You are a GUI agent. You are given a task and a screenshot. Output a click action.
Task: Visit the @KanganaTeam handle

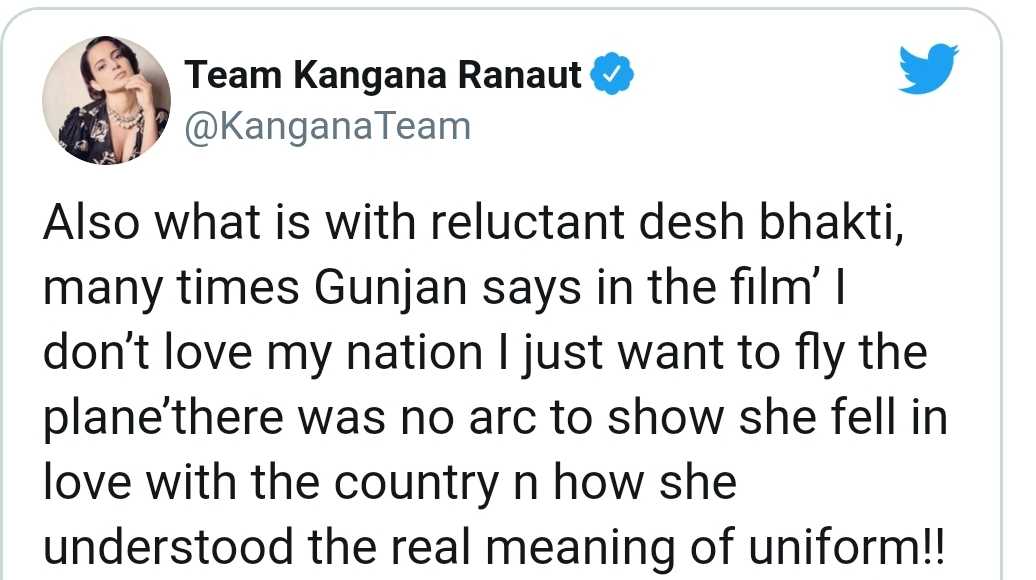[x=328, y=126]
